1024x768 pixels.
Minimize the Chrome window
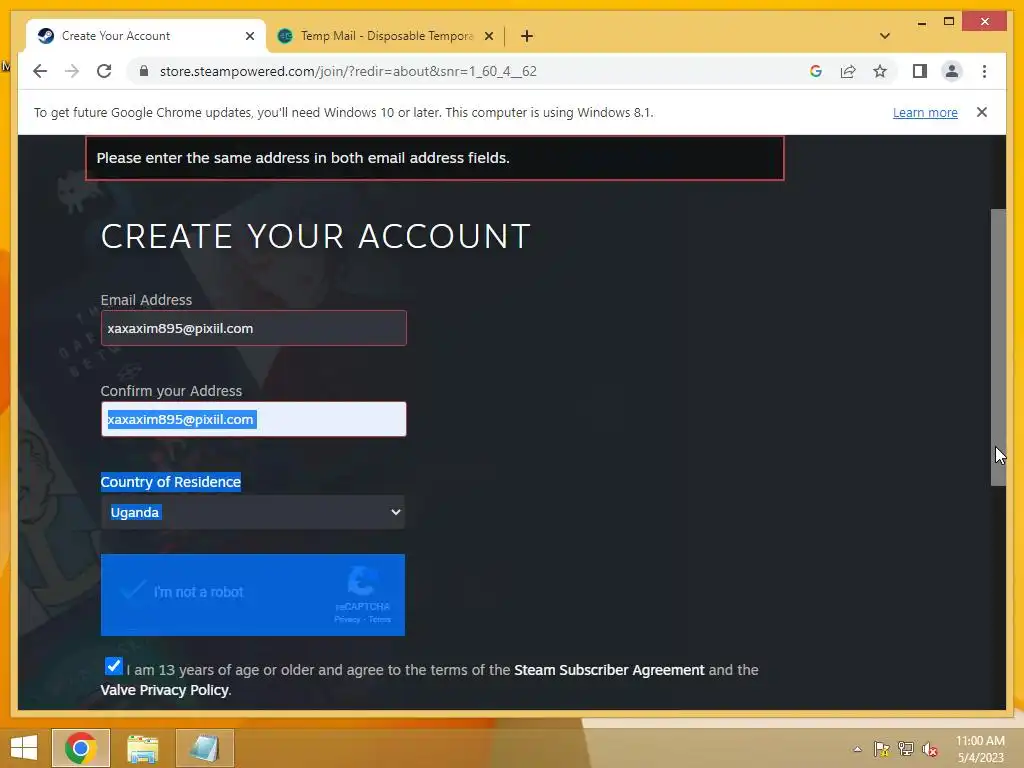(x=921, y=22)
